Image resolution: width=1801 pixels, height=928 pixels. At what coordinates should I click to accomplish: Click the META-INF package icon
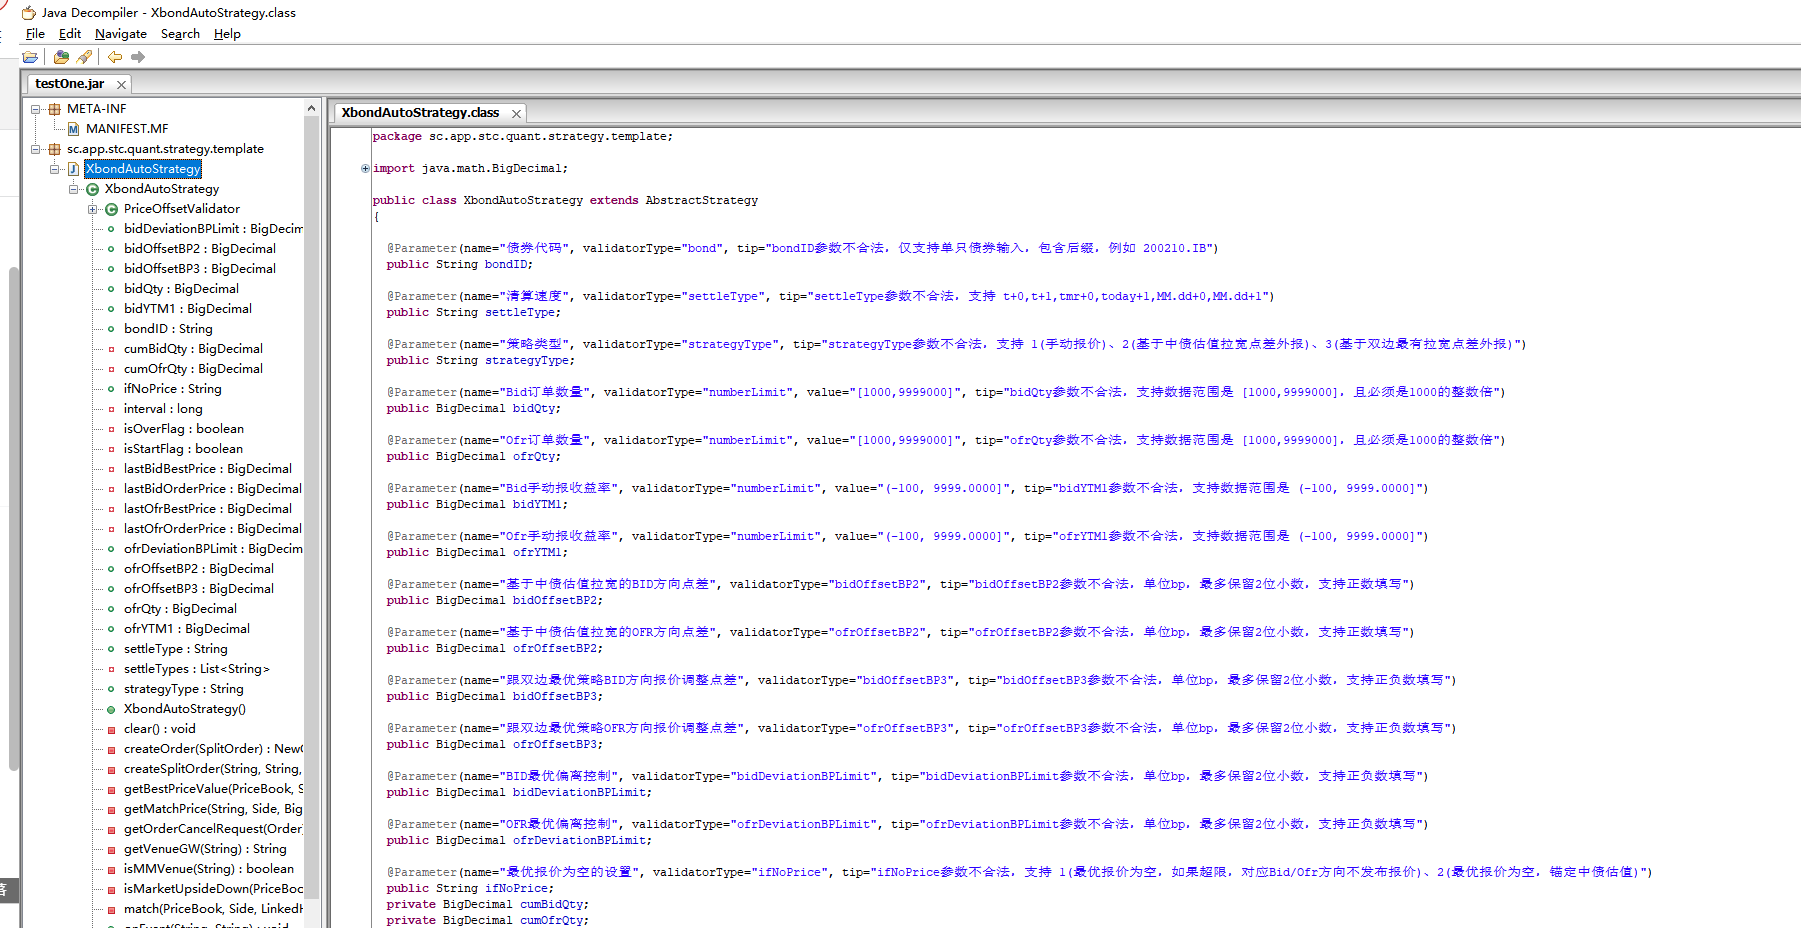tap(55, 109)
